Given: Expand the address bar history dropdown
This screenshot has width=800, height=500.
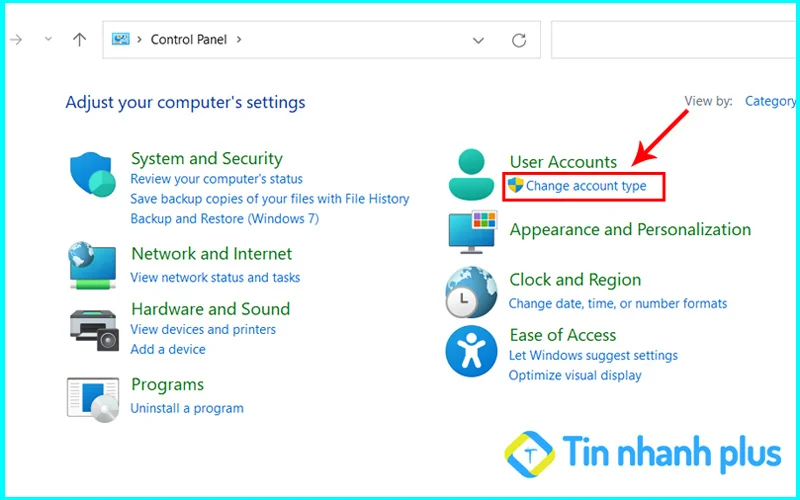Looking at the screenshot, I should [x=478, y=40].
